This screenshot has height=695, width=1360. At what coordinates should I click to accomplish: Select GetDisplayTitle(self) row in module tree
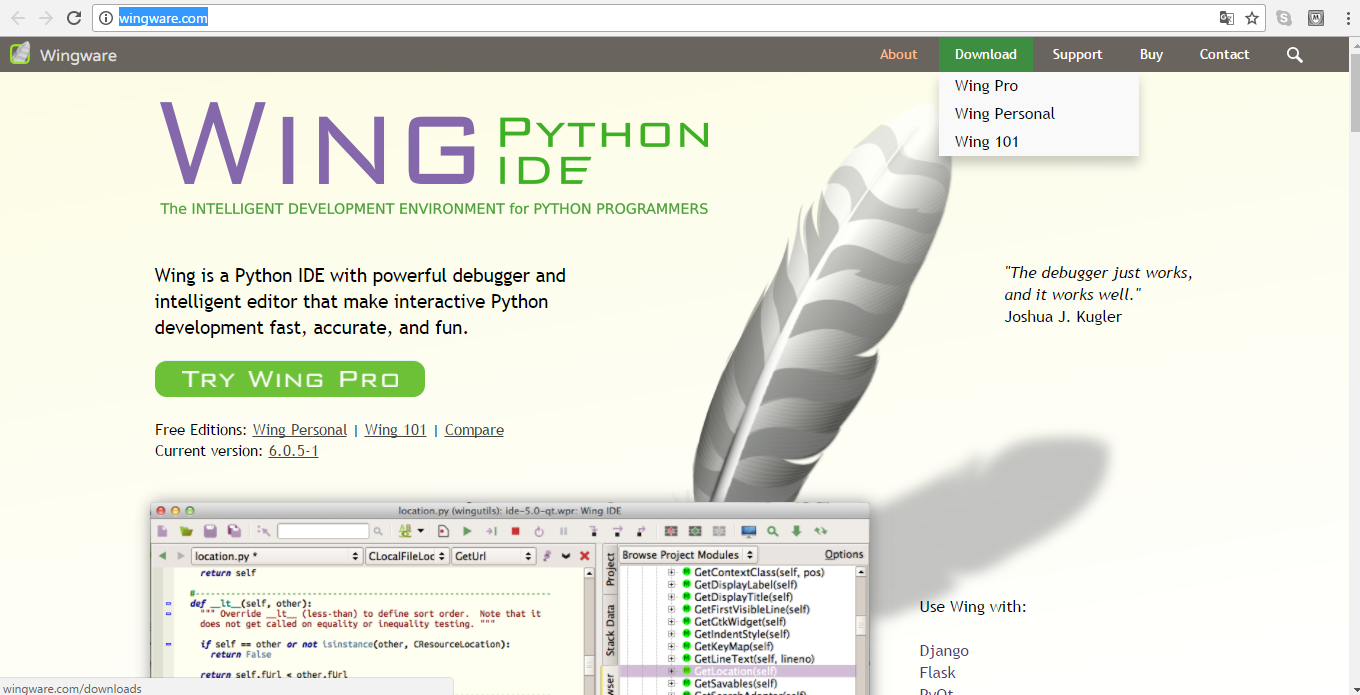click(x=744, y=597)
